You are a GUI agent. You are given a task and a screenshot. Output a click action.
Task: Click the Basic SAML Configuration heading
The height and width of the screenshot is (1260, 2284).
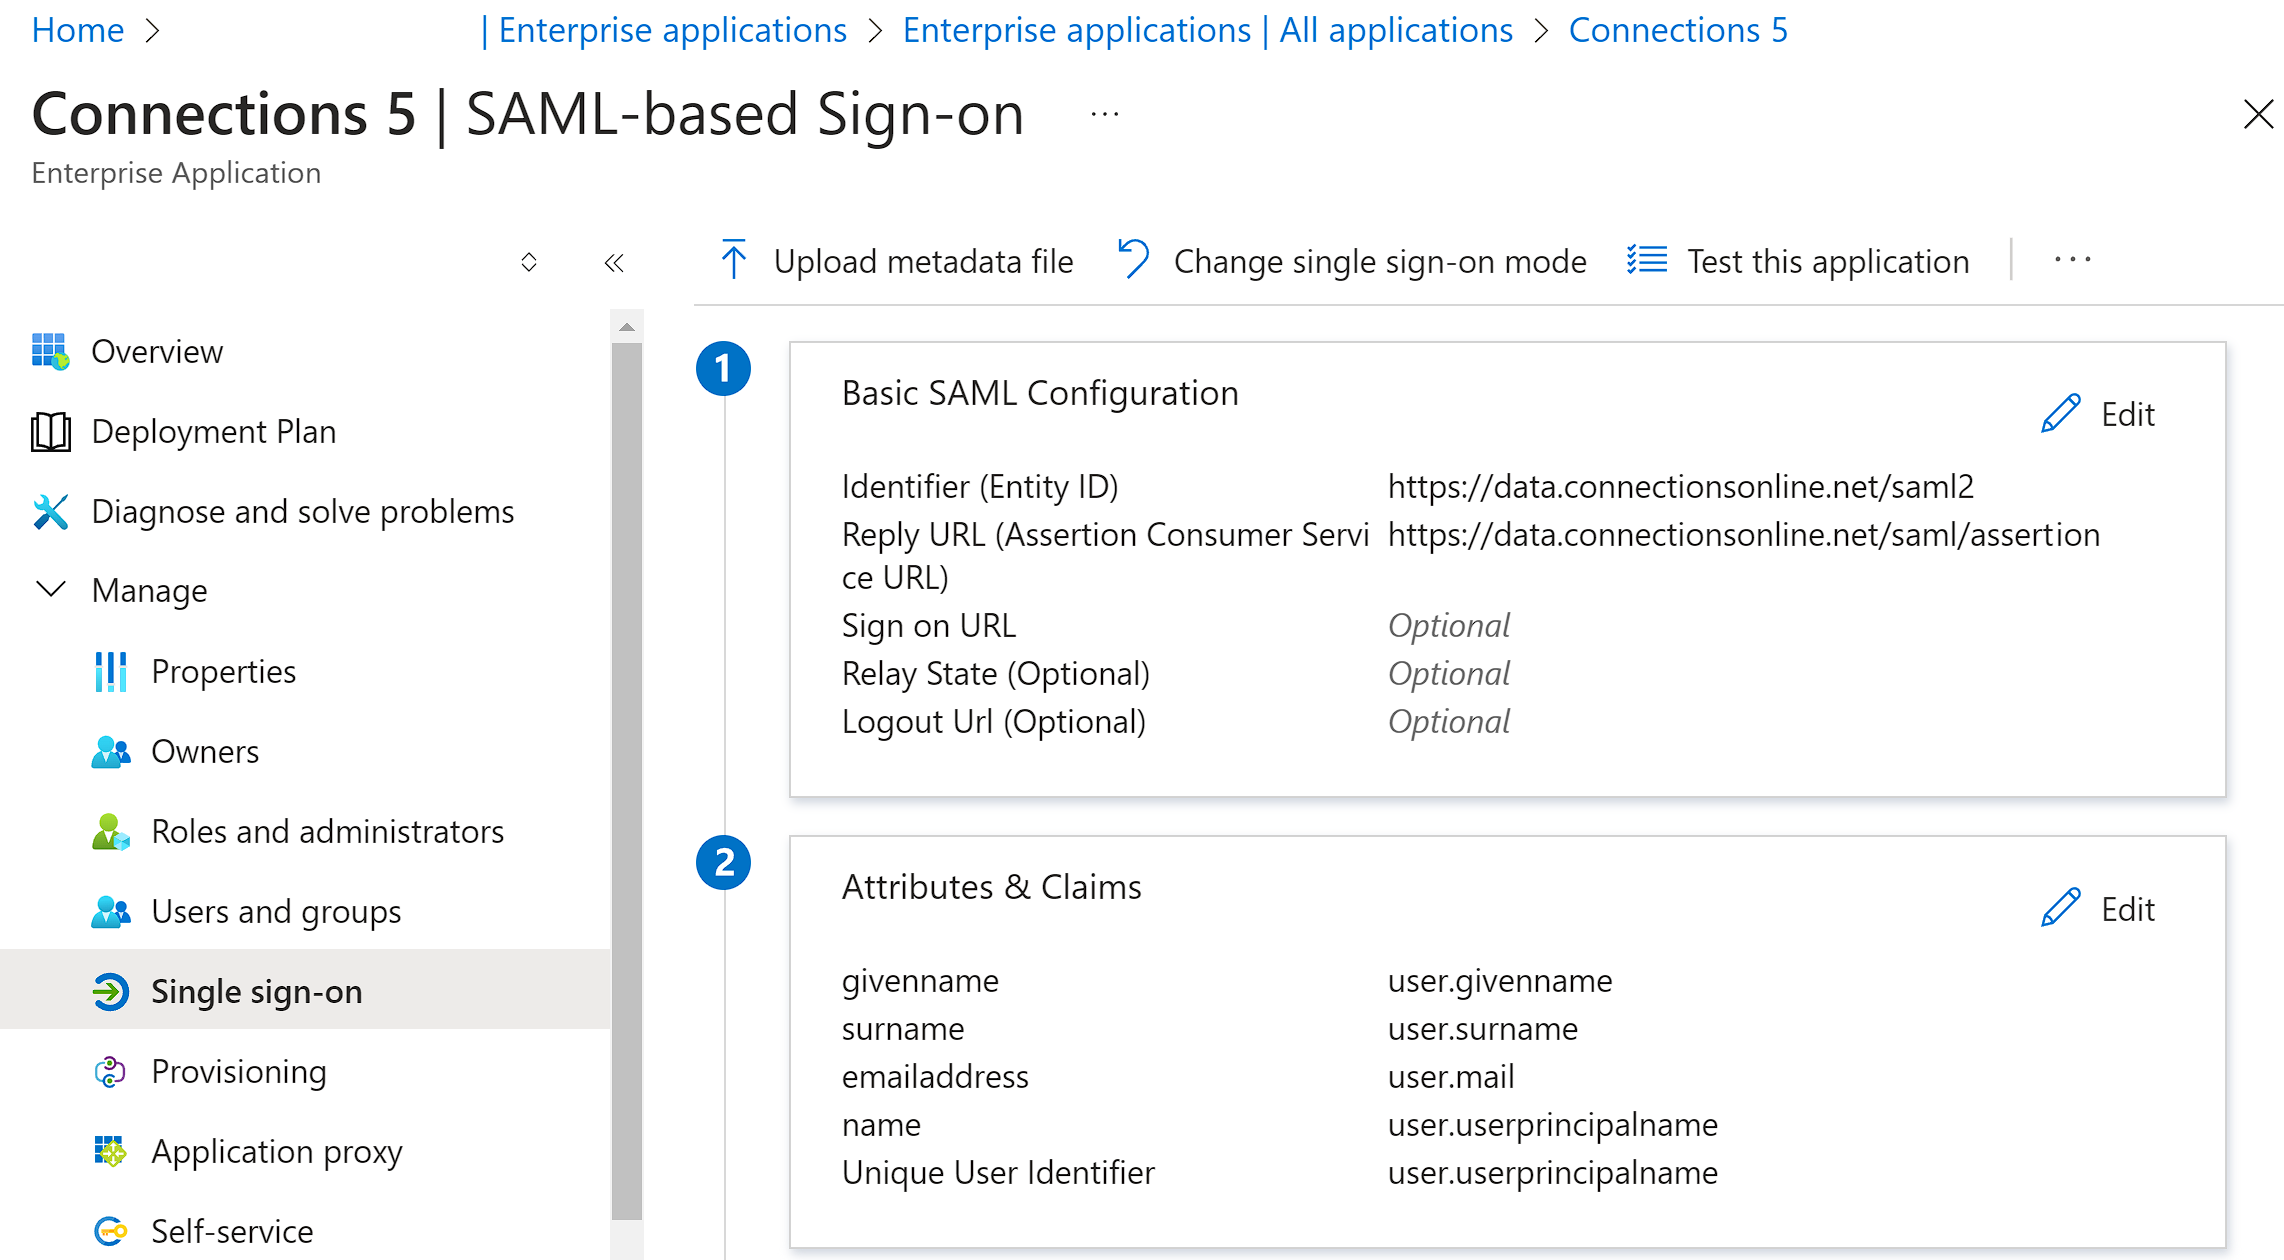coord(1040,393)
